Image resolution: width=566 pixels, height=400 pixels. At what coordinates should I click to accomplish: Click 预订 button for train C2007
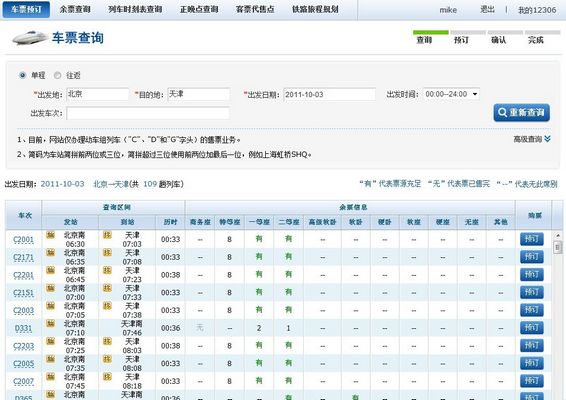tap(532, 381)
